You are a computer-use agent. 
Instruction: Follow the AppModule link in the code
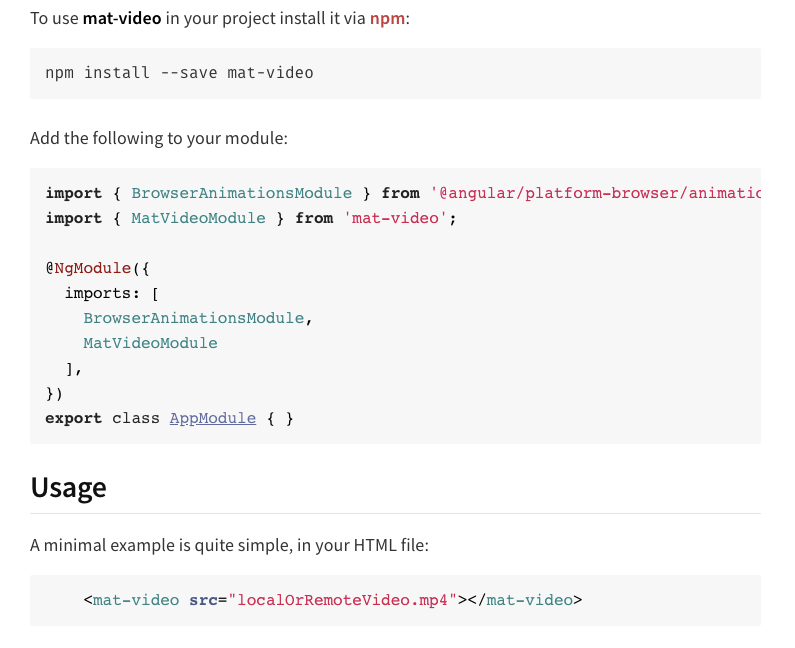[212, 418]
